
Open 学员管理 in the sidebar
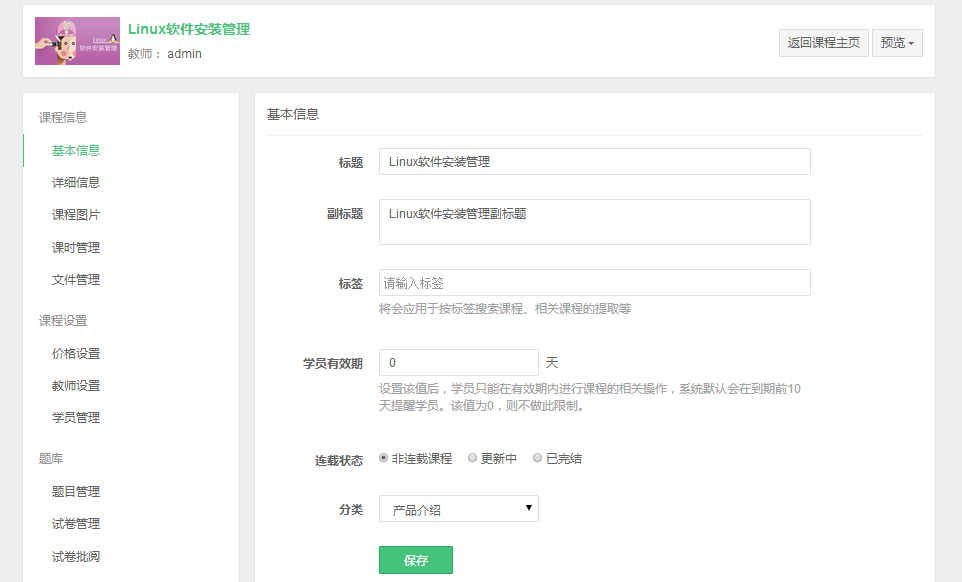point(76,418)
